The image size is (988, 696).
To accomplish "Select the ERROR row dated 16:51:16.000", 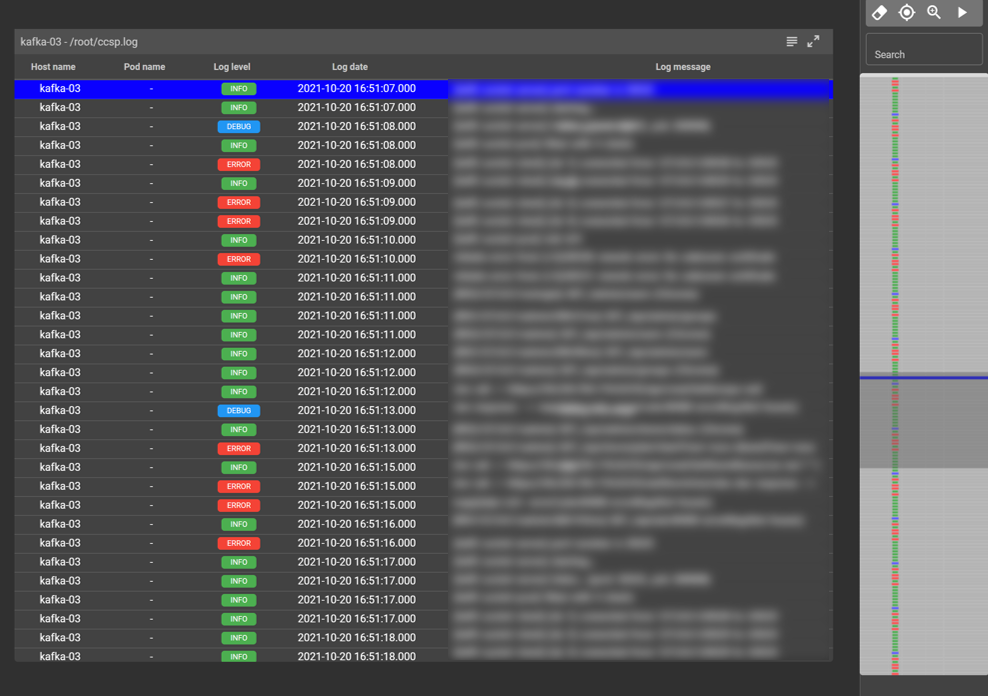I will tap(356, 543).
